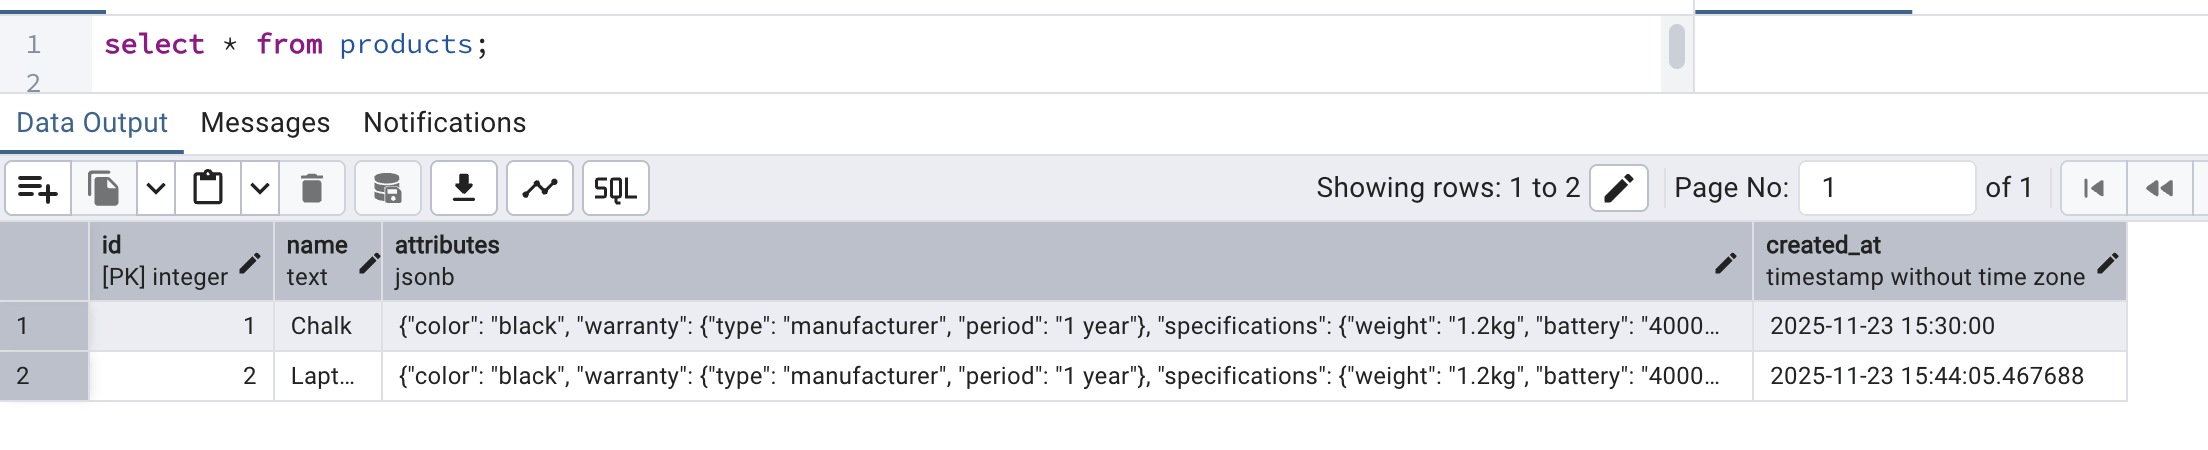The height and width of the screenshot is (450, 2208).
Task: Click the Paste clipboard icon
Action: click(x=208, y=188)
